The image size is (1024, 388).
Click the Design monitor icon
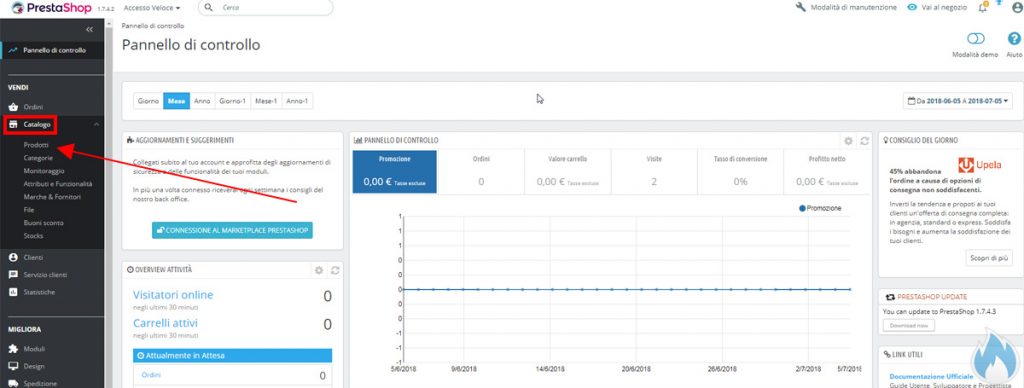pyautogui.click(x=13, y=366)
